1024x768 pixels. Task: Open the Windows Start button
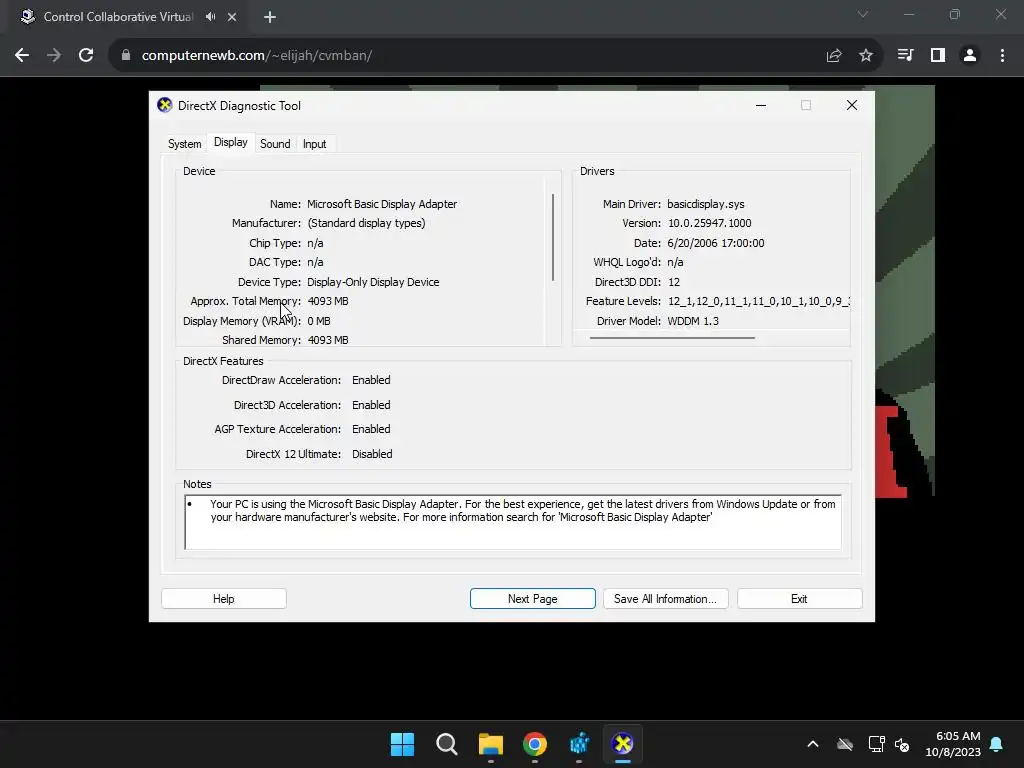point(402,744)
